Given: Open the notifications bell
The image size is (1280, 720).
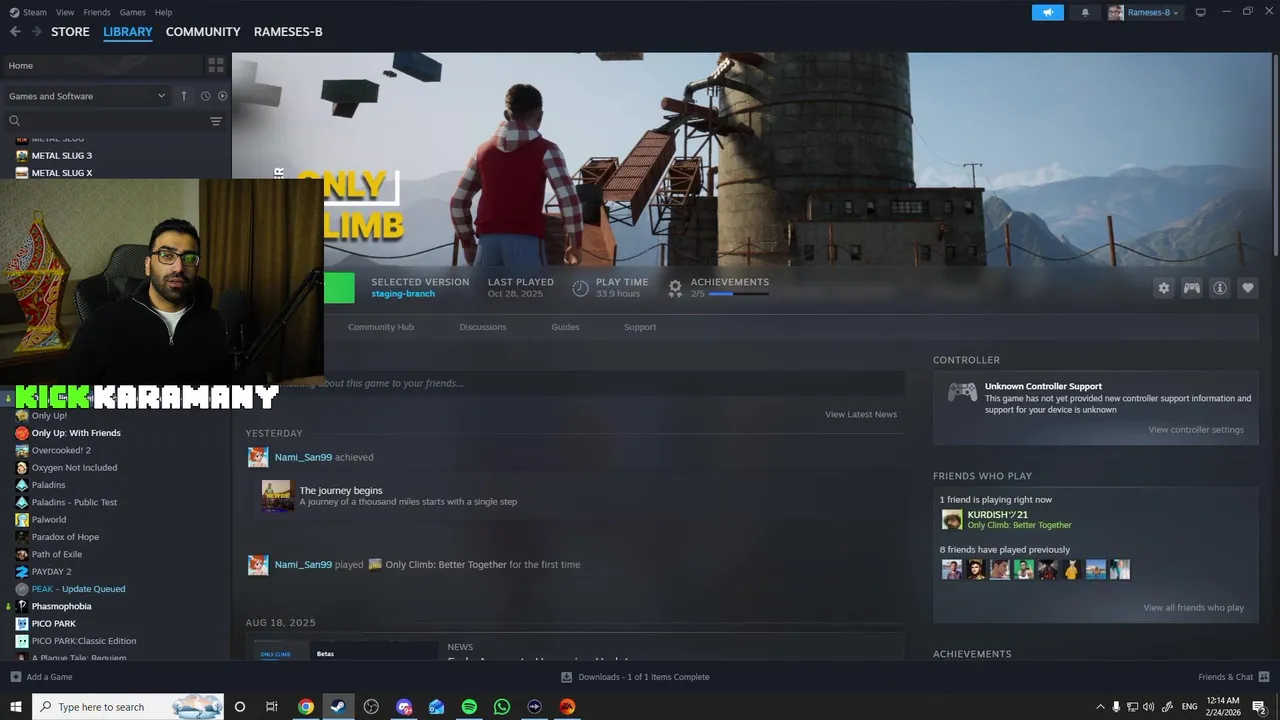Looking at the screenshot, I should point(1085,12).
